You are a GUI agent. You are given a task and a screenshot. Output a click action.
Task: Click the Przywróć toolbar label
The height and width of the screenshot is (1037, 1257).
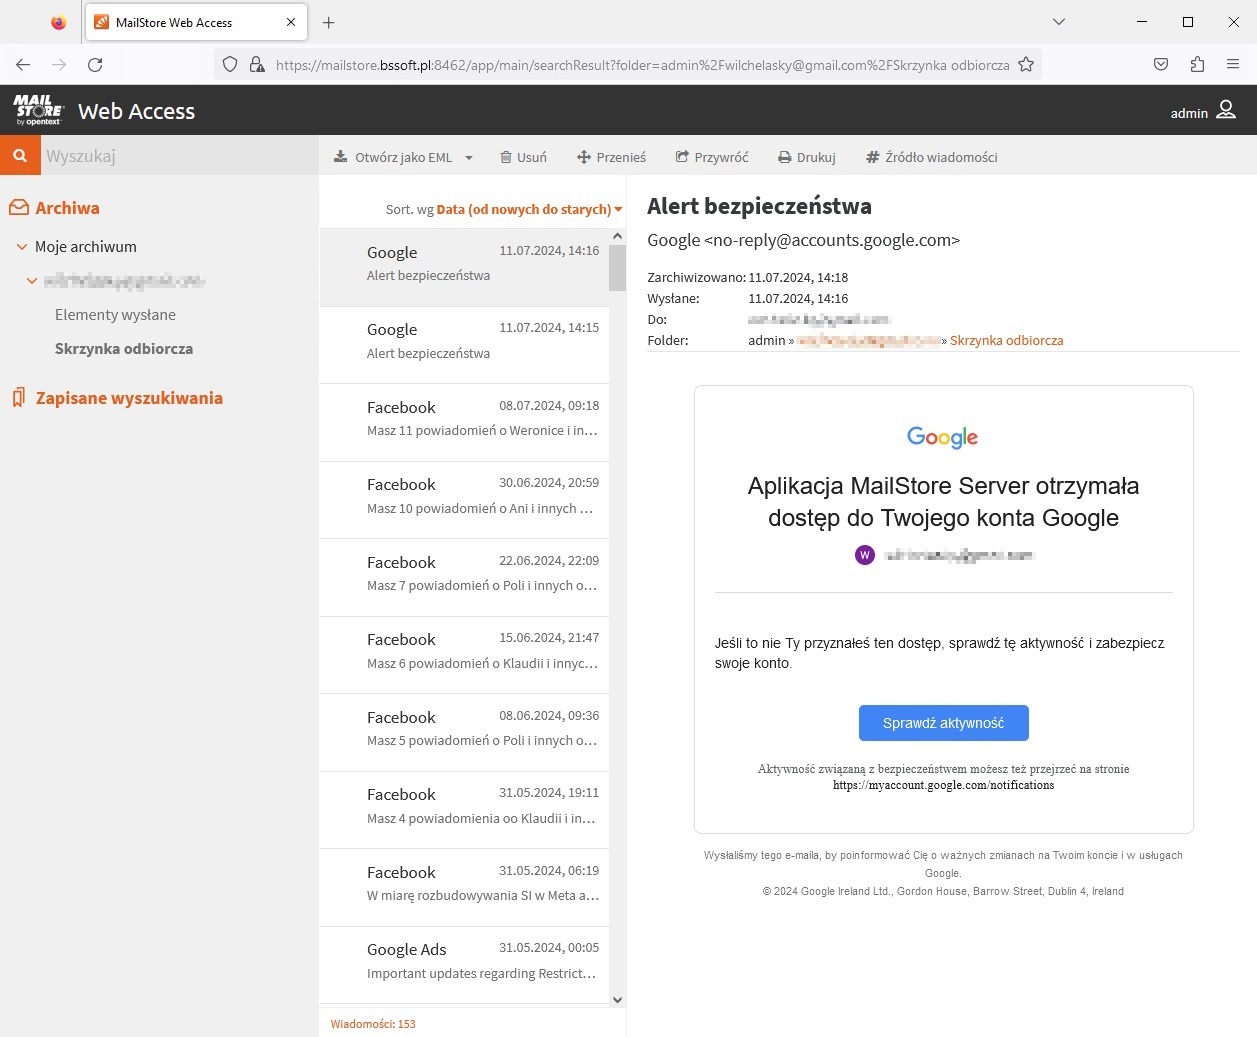pyautogui.click(x=721, y=157)
